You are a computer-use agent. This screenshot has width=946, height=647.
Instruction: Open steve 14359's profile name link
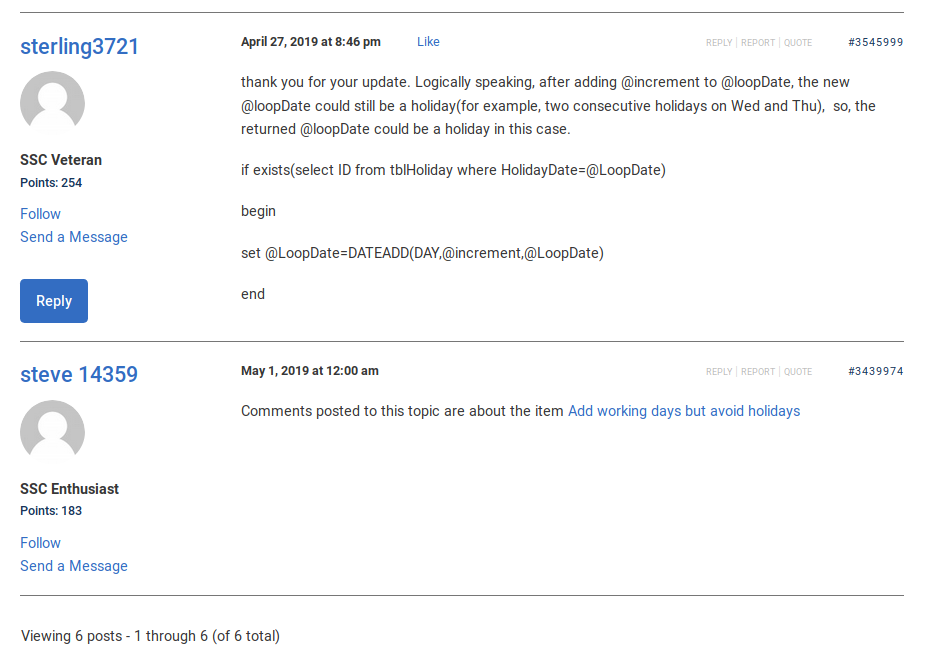[79, 375]
